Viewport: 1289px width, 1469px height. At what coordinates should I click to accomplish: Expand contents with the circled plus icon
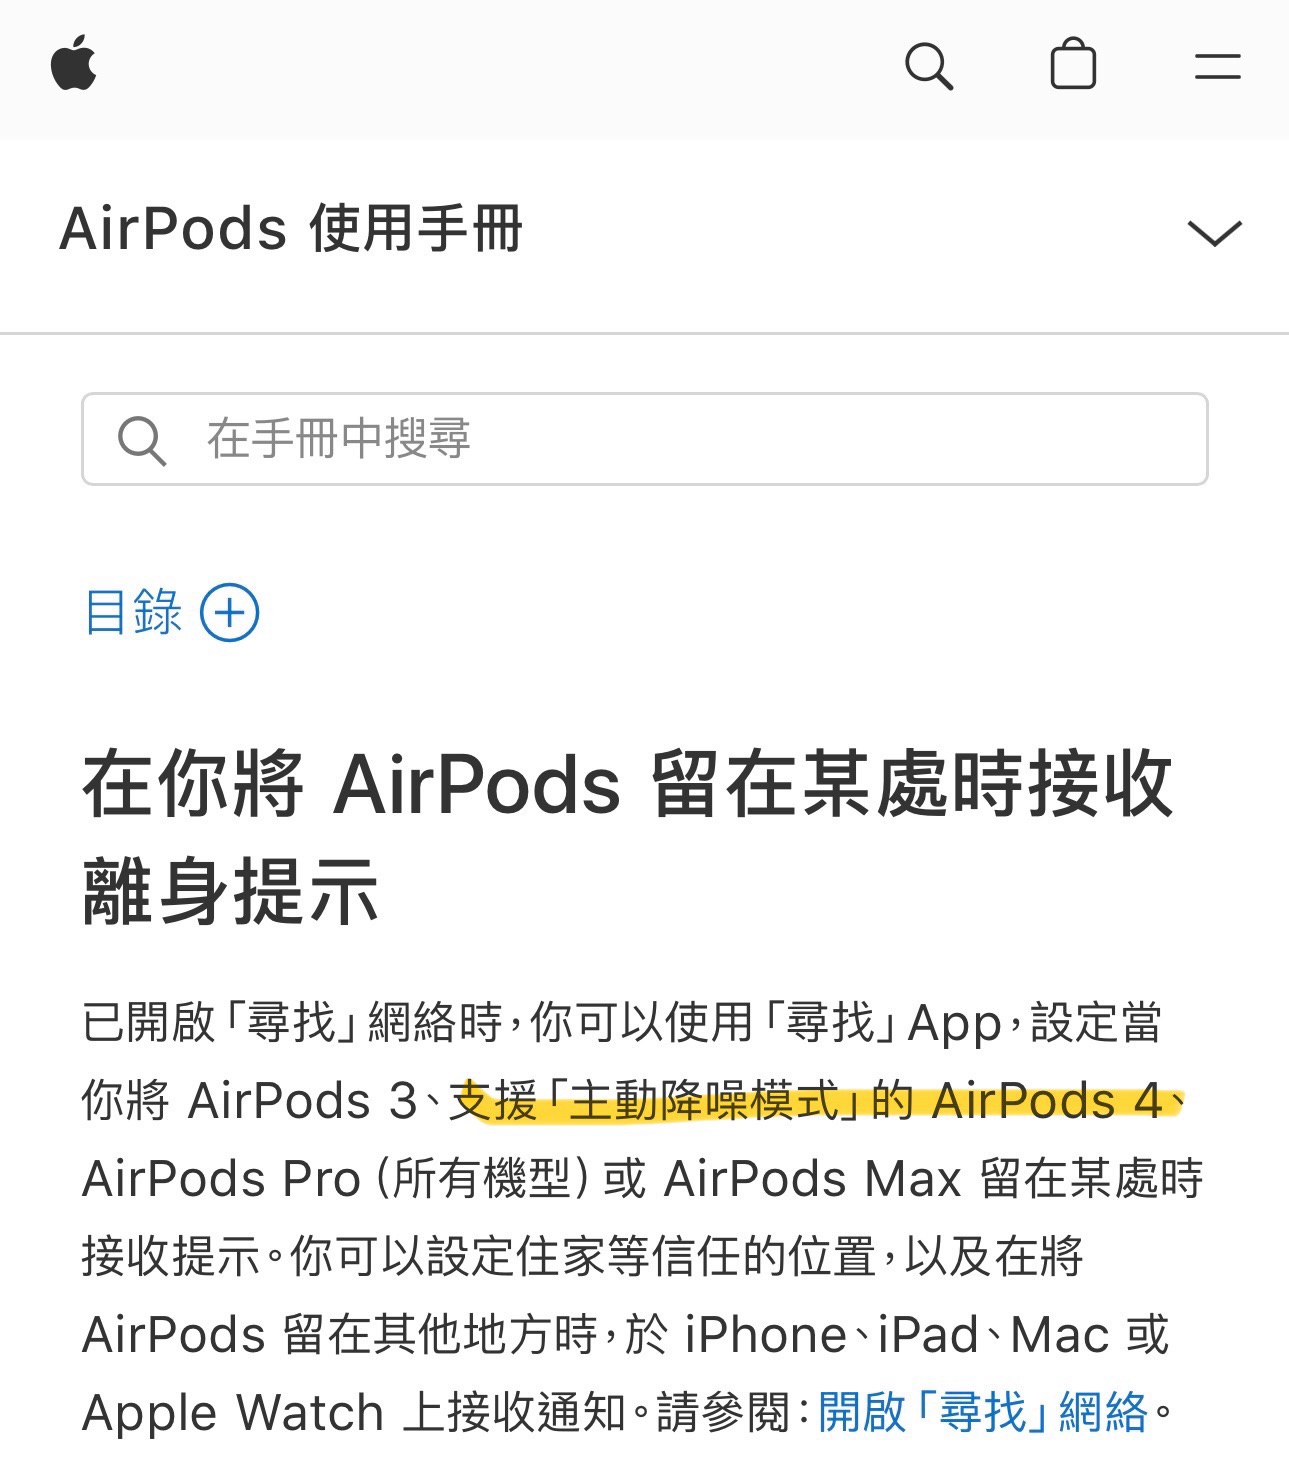(230, 612)
